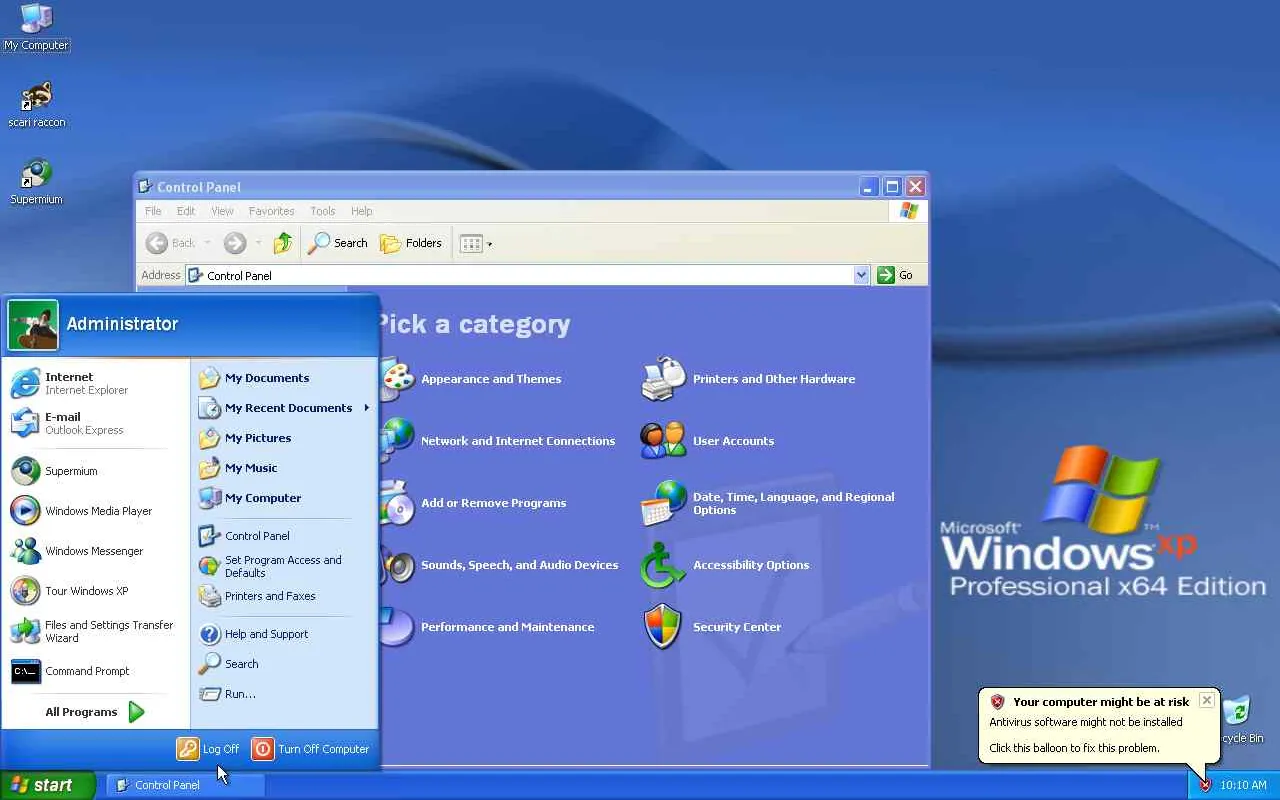Open Control Panel from the Start menu
Image resolution: width=1280 pixels, height=800 pixels.
click(x=284, y=536)
